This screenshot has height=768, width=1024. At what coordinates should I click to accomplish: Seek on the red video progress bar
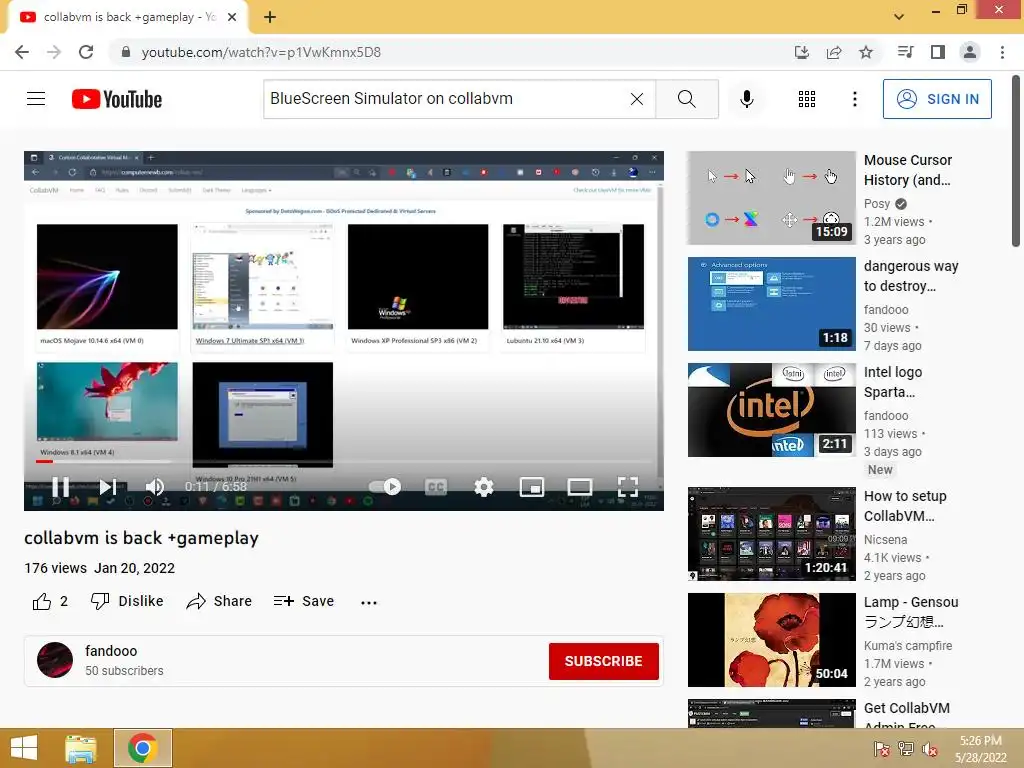point(344,461)
